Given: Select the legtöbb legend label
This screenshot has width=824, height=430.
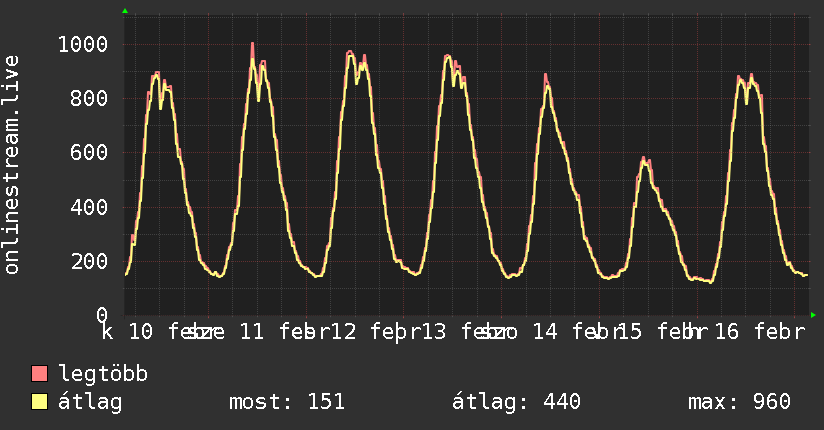Looking at the screenshot, I should 103,374.
